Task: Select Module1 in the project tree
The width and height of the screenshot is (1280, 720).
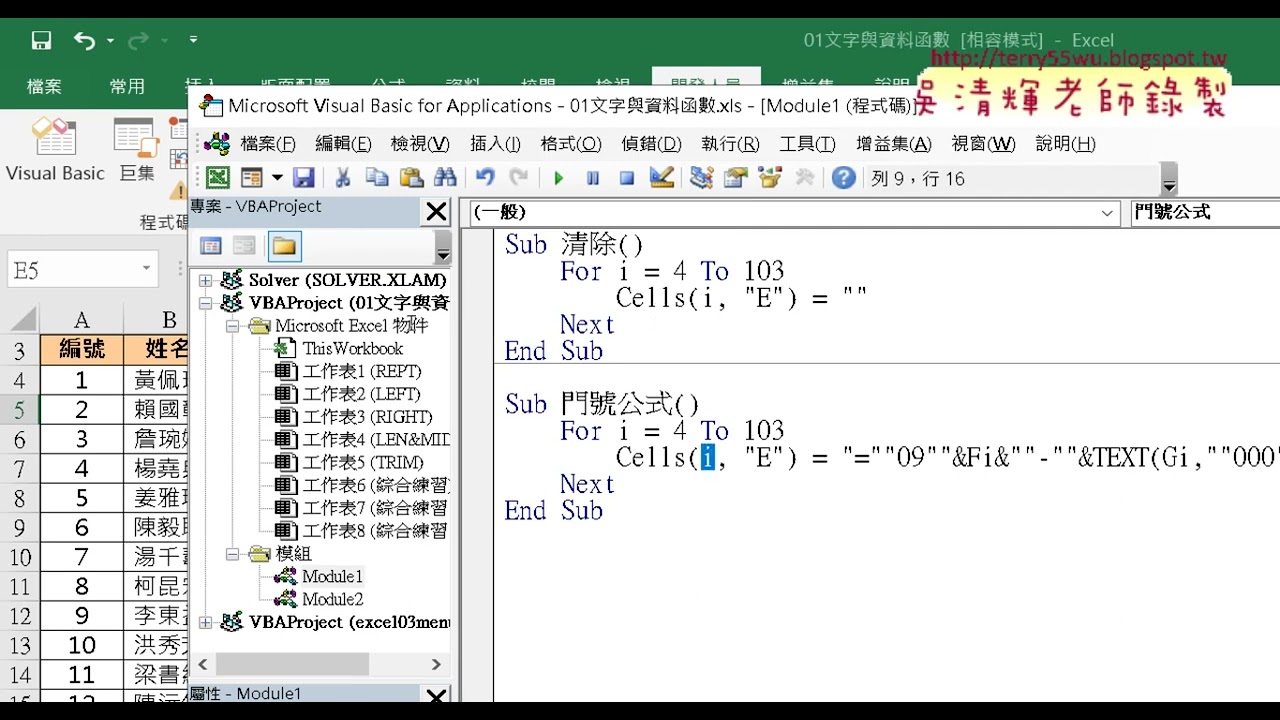Action: coord(332,576)
